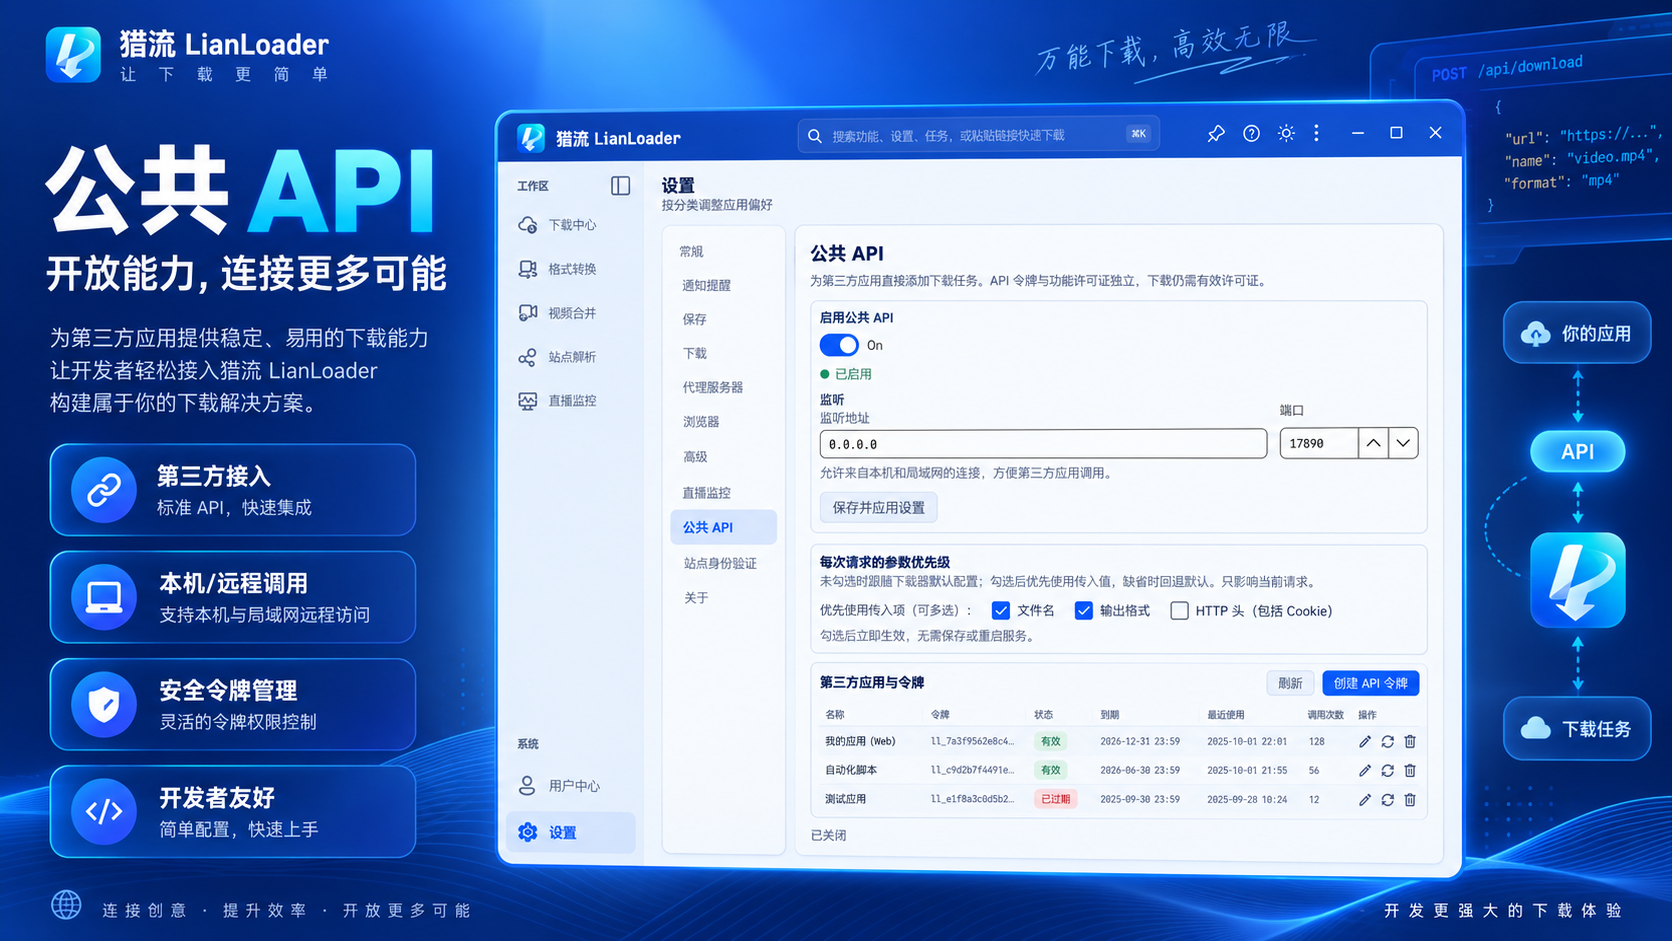Click the 已过期 status for 测试应用
This screenshot has width=1672, height=941.
(x=1055, y=799)
